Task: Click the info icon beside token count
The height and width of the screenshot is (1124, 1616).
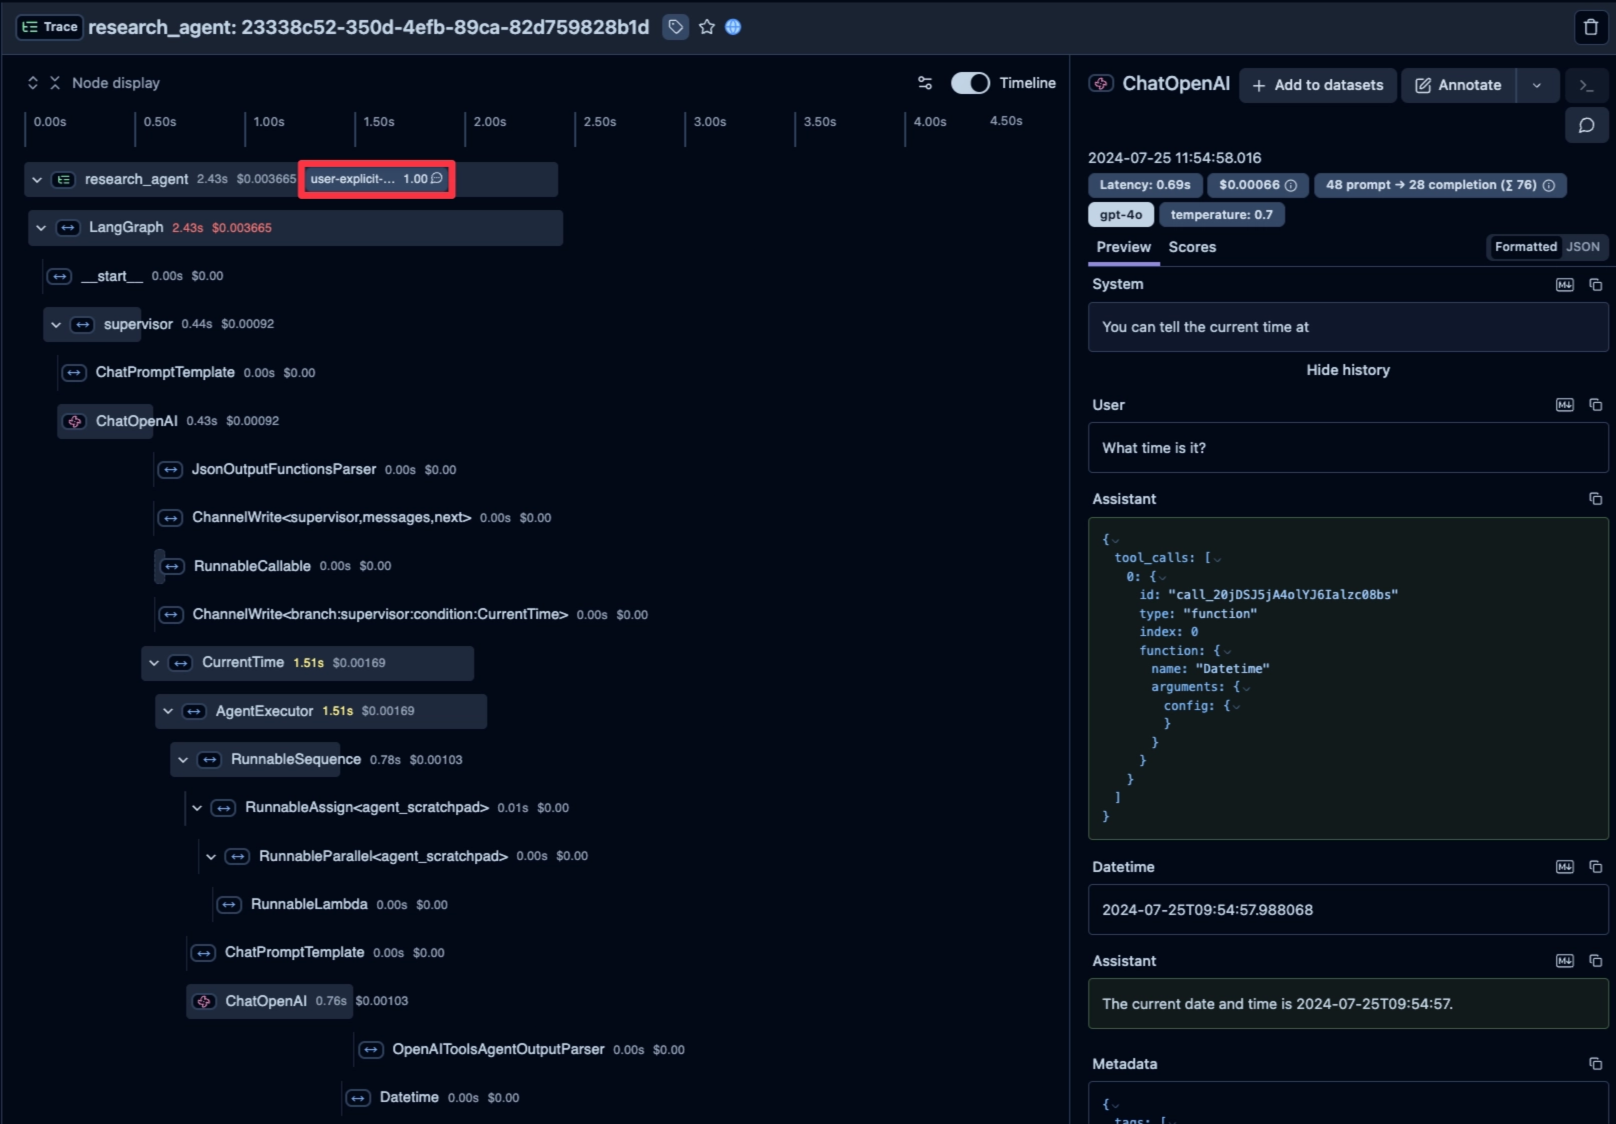Action: (x=1549, y=185)
